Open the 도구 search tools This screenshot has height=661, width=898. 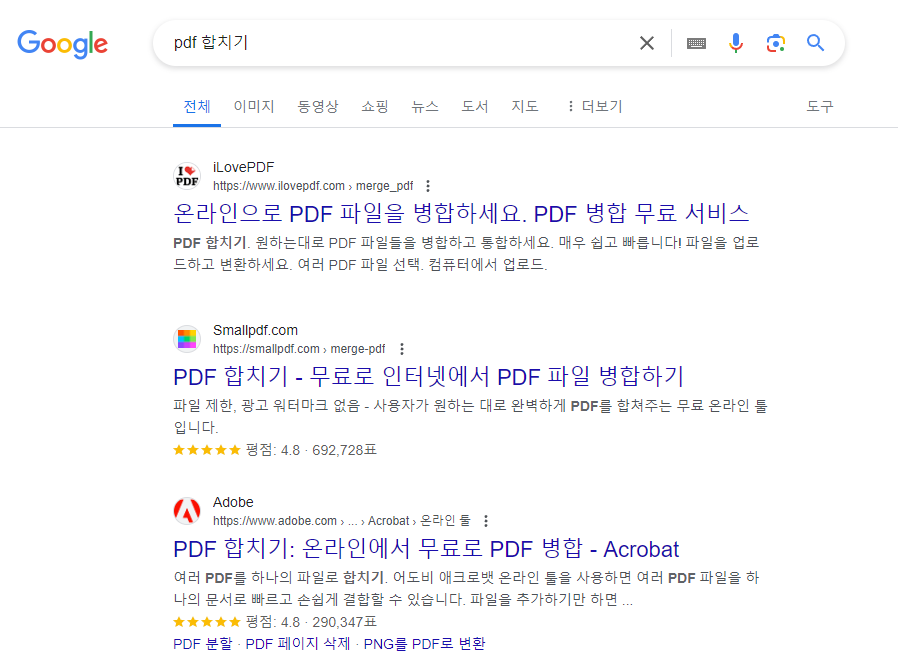(x=820, y=107)
